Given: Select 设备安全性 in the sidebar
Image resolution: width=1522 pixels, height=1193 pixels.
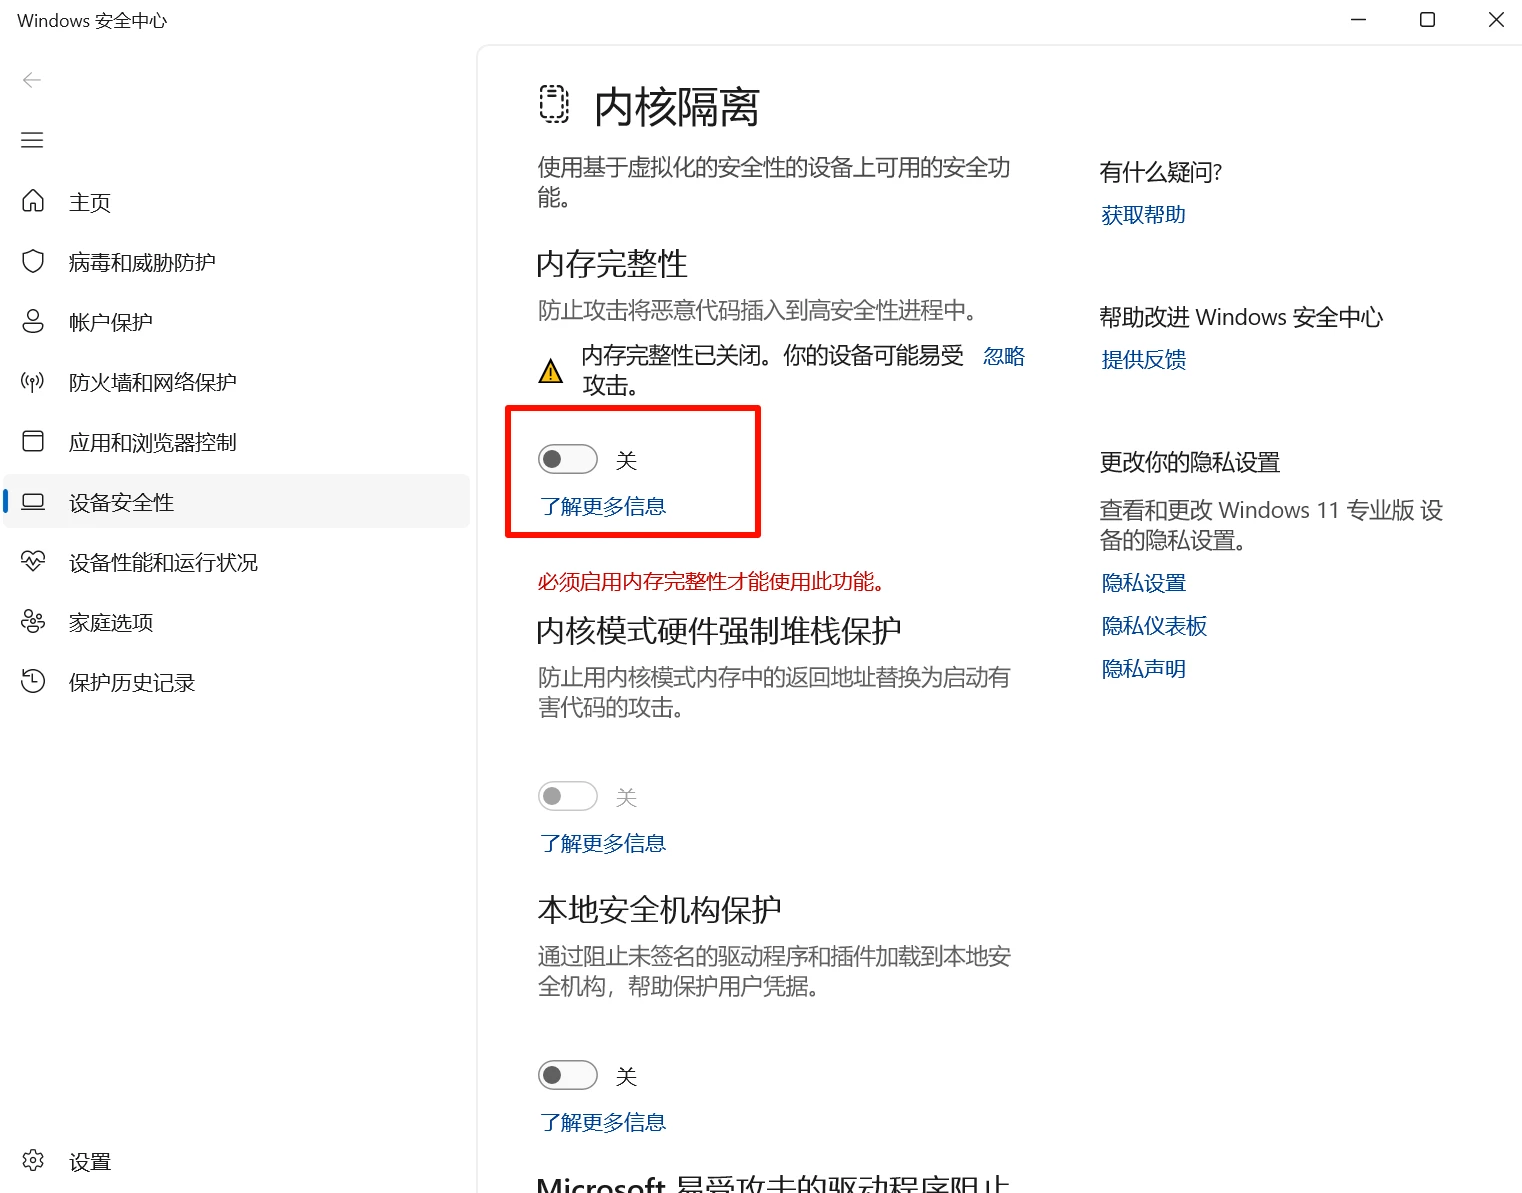Looking at the screenshot, I should pyautogui.click(x=121, y=502).
